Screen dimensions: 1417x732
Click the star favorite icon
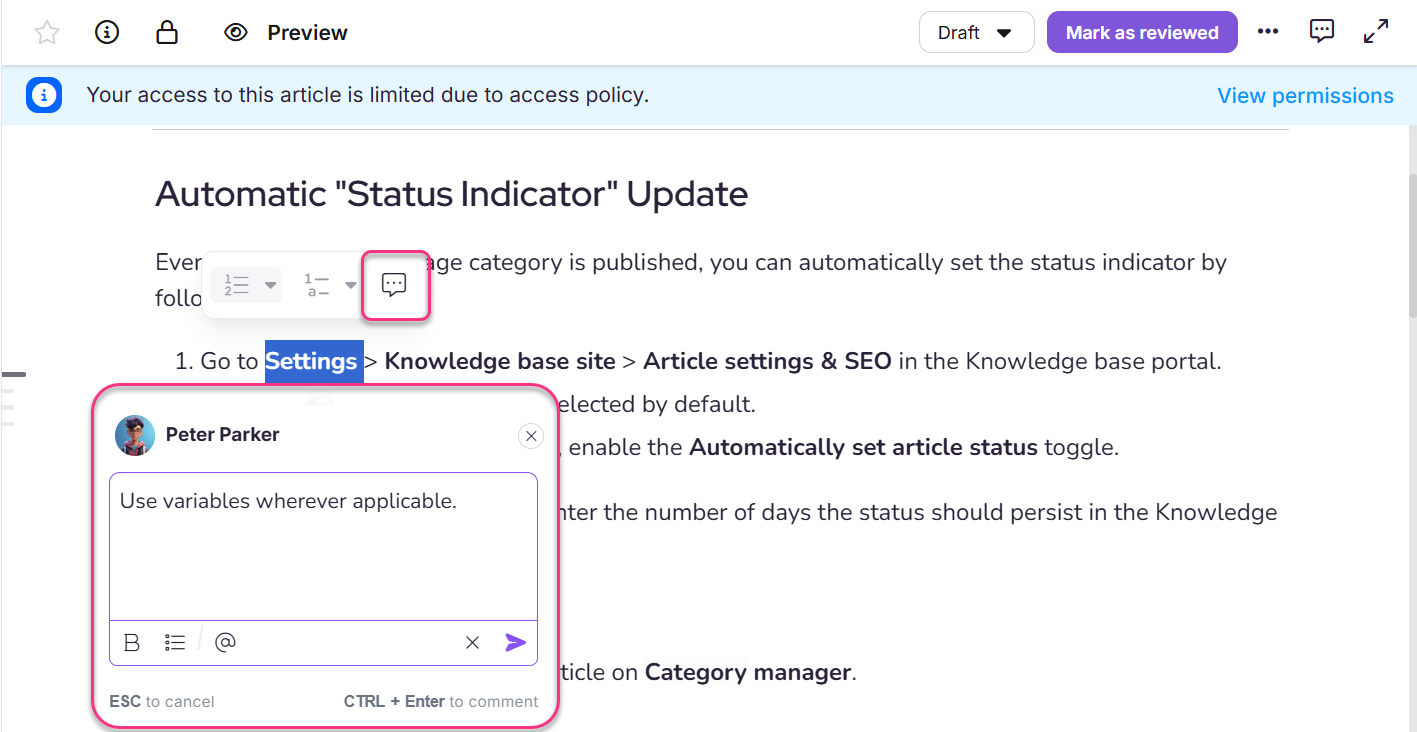(47, 33)
